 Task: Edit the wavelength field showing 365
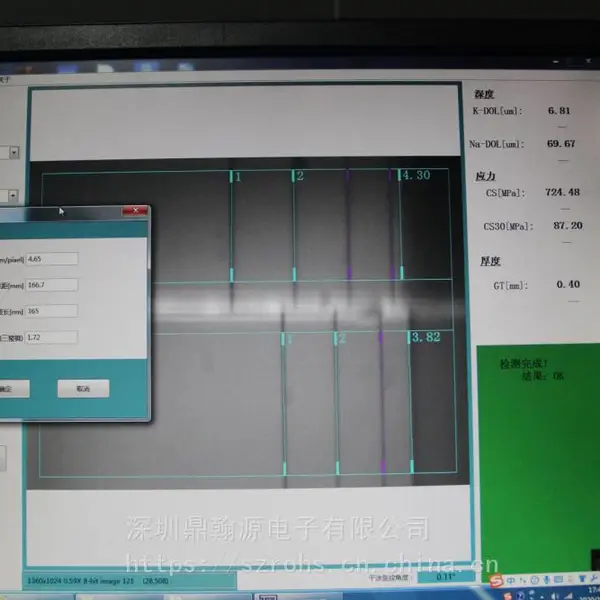pos(52,311)
